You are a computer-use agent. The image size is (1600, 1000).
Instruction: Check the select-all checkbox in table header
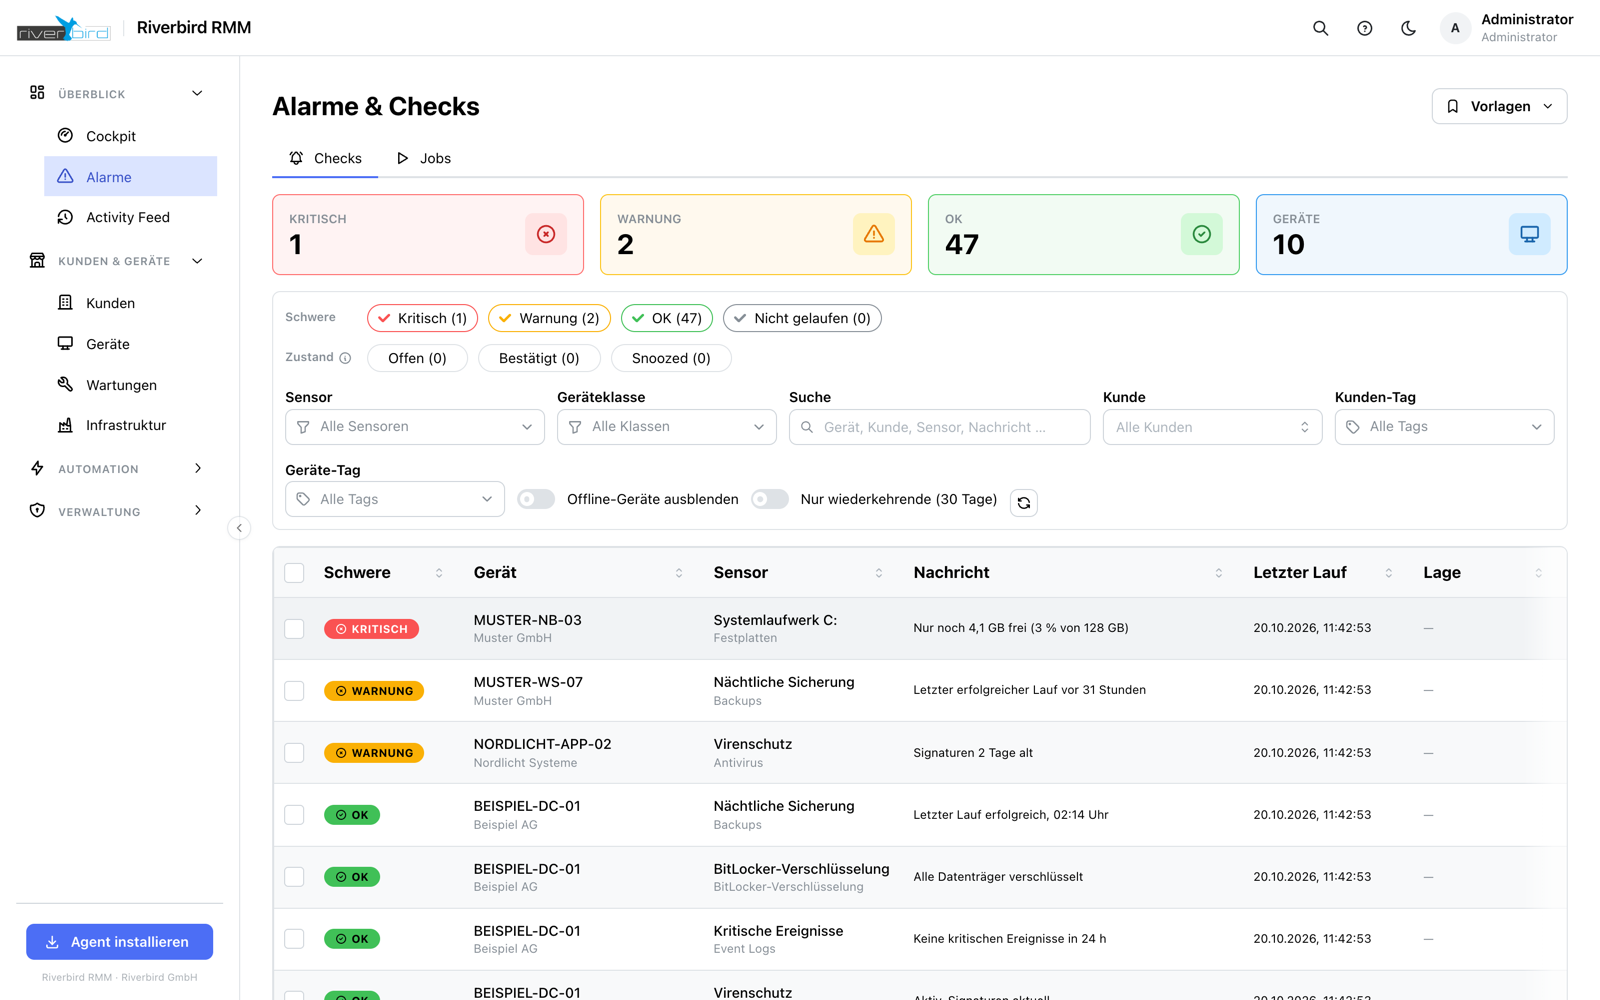pos(294,573)
